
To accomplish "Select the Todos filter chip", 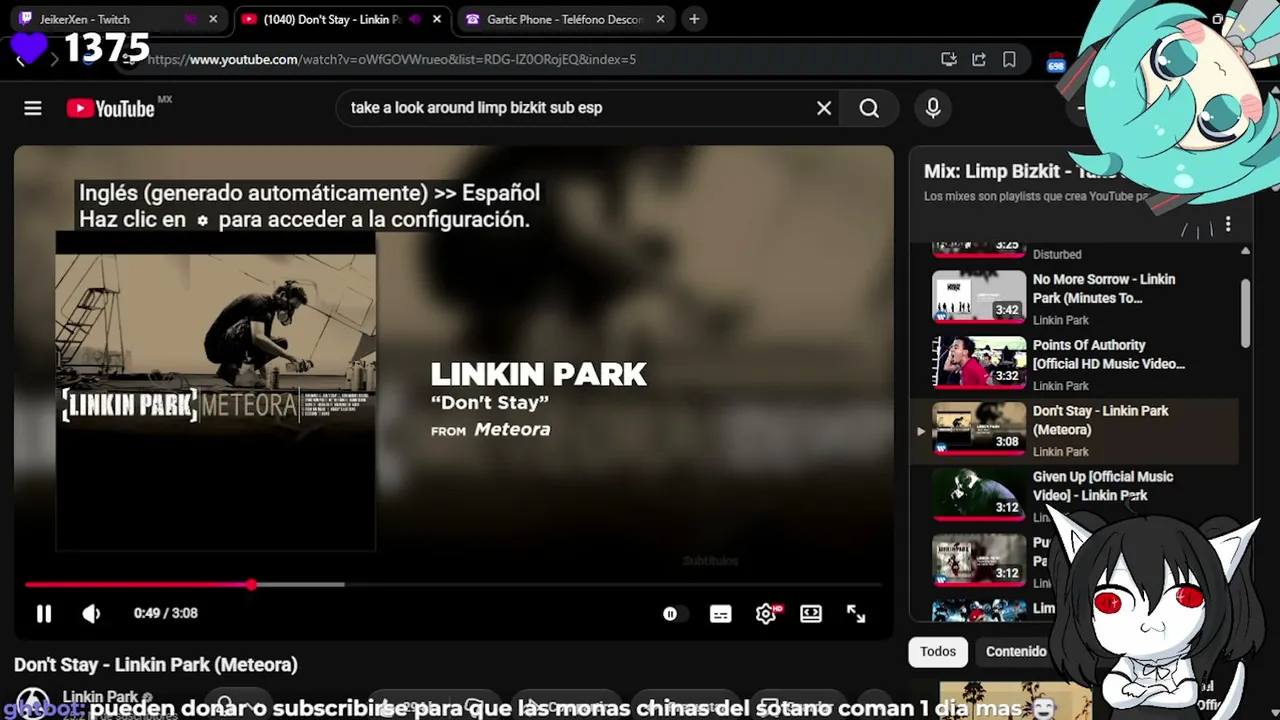I will [x=938, y=652].
